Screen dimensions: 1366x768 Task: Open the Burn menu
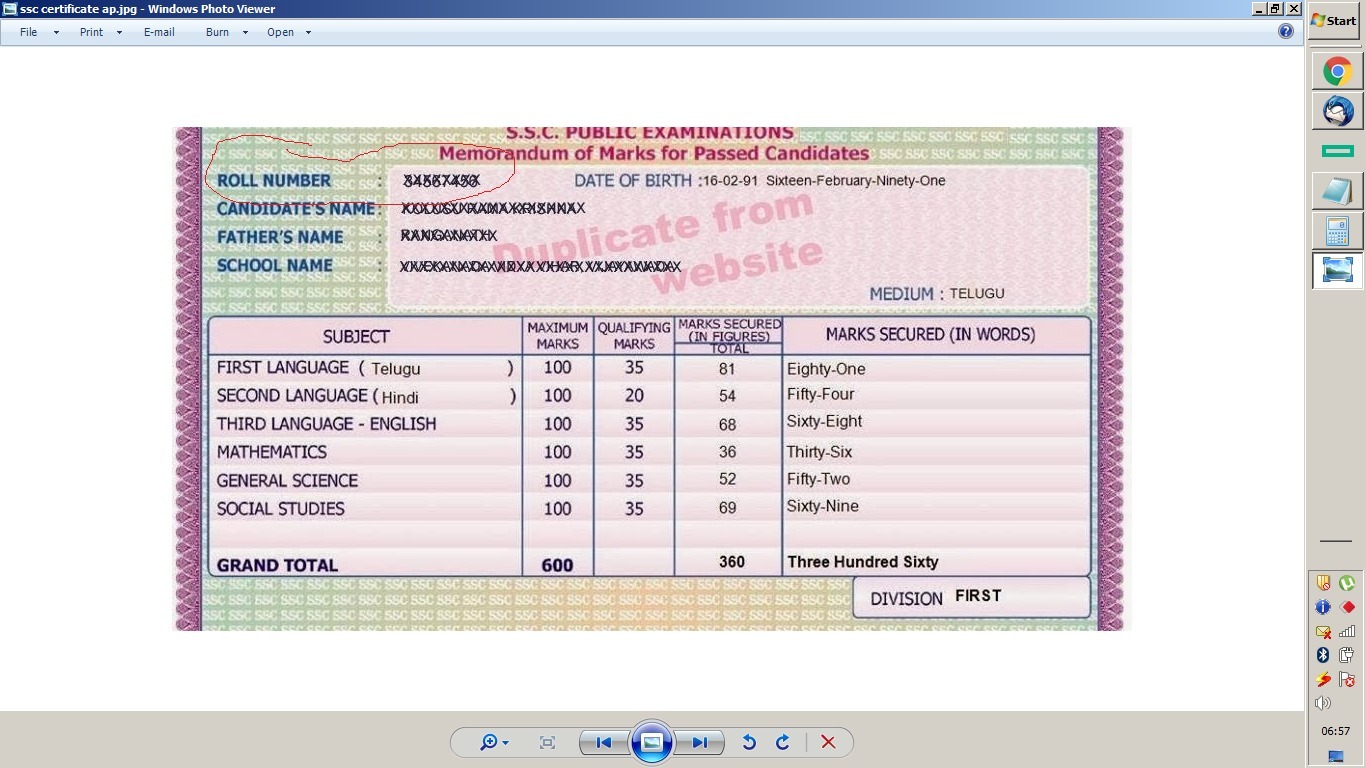click(x=217, y=32)
